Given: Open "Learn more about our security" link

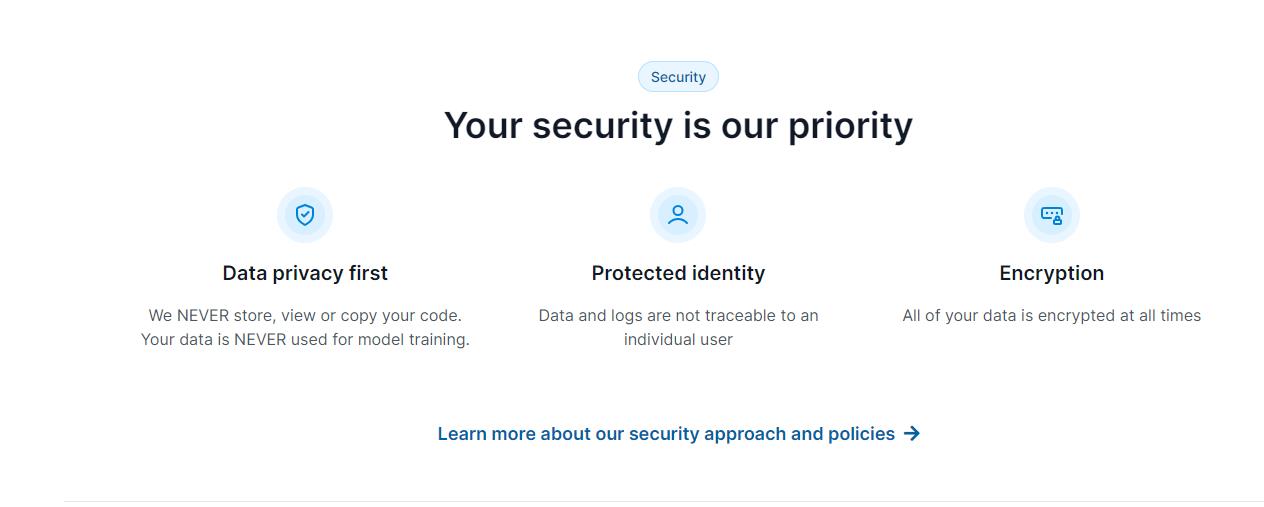Looking at the screenshot, I should [x=678, y=434].
